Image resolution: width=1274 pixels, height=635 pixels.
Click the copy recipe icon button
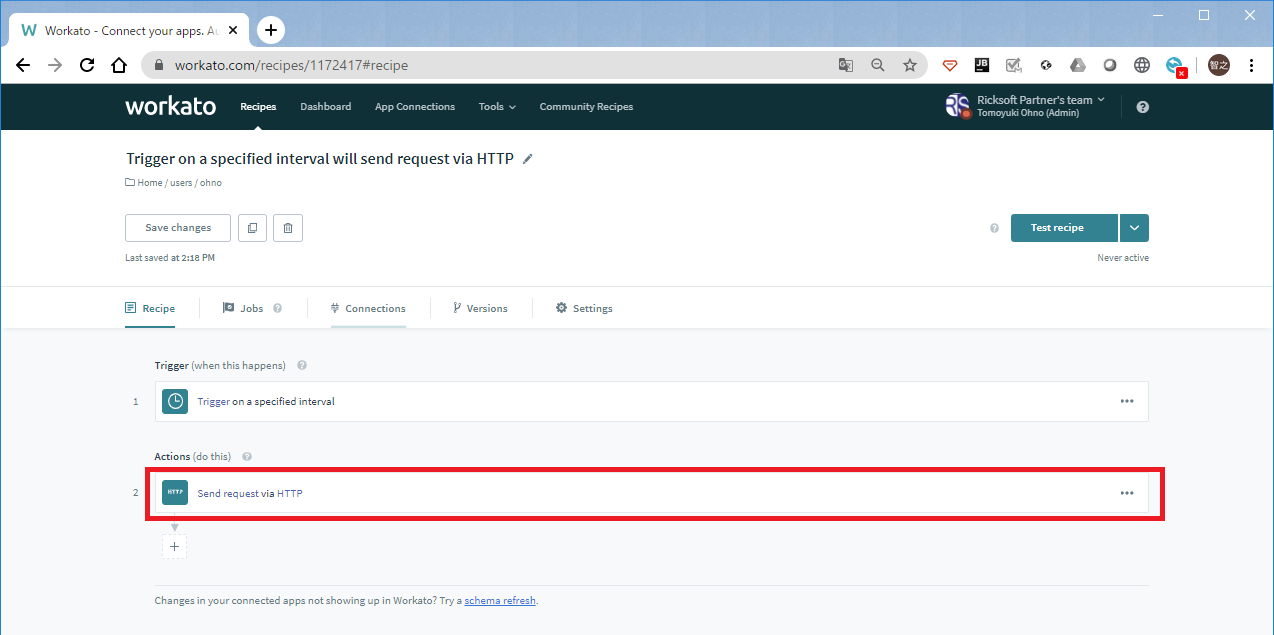[x=252, y=228]
